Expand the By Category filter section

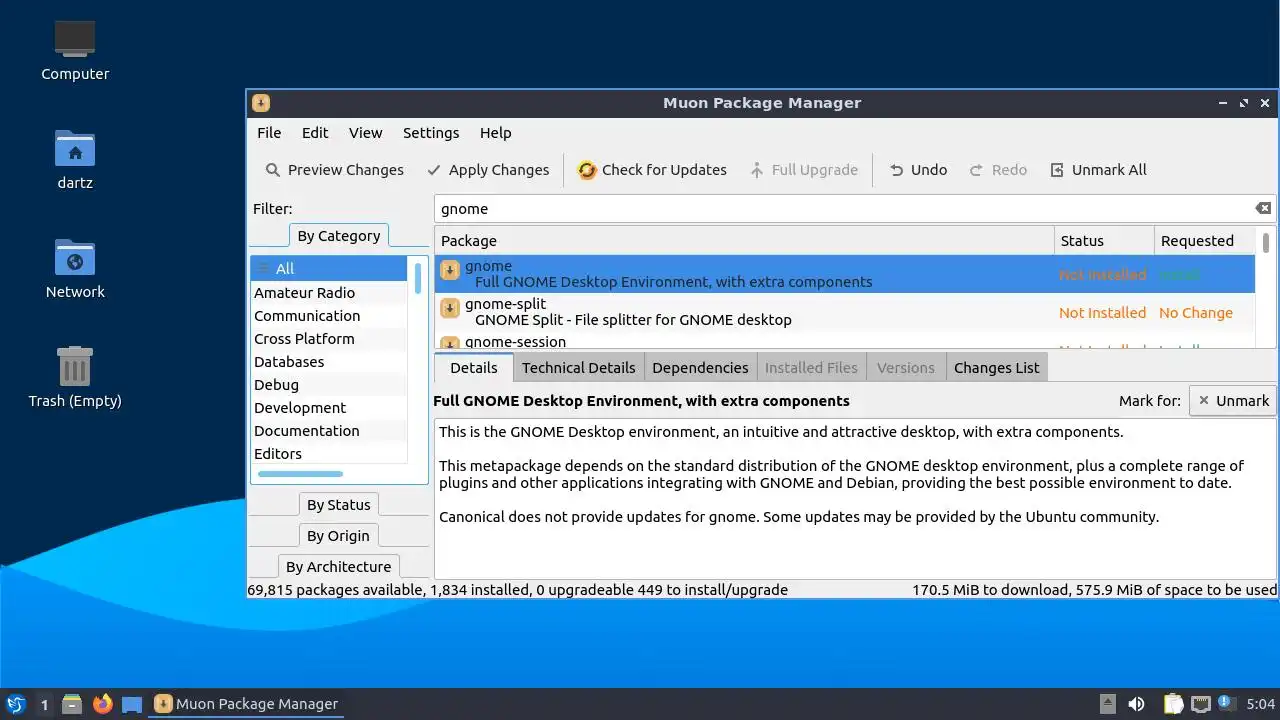339,236
